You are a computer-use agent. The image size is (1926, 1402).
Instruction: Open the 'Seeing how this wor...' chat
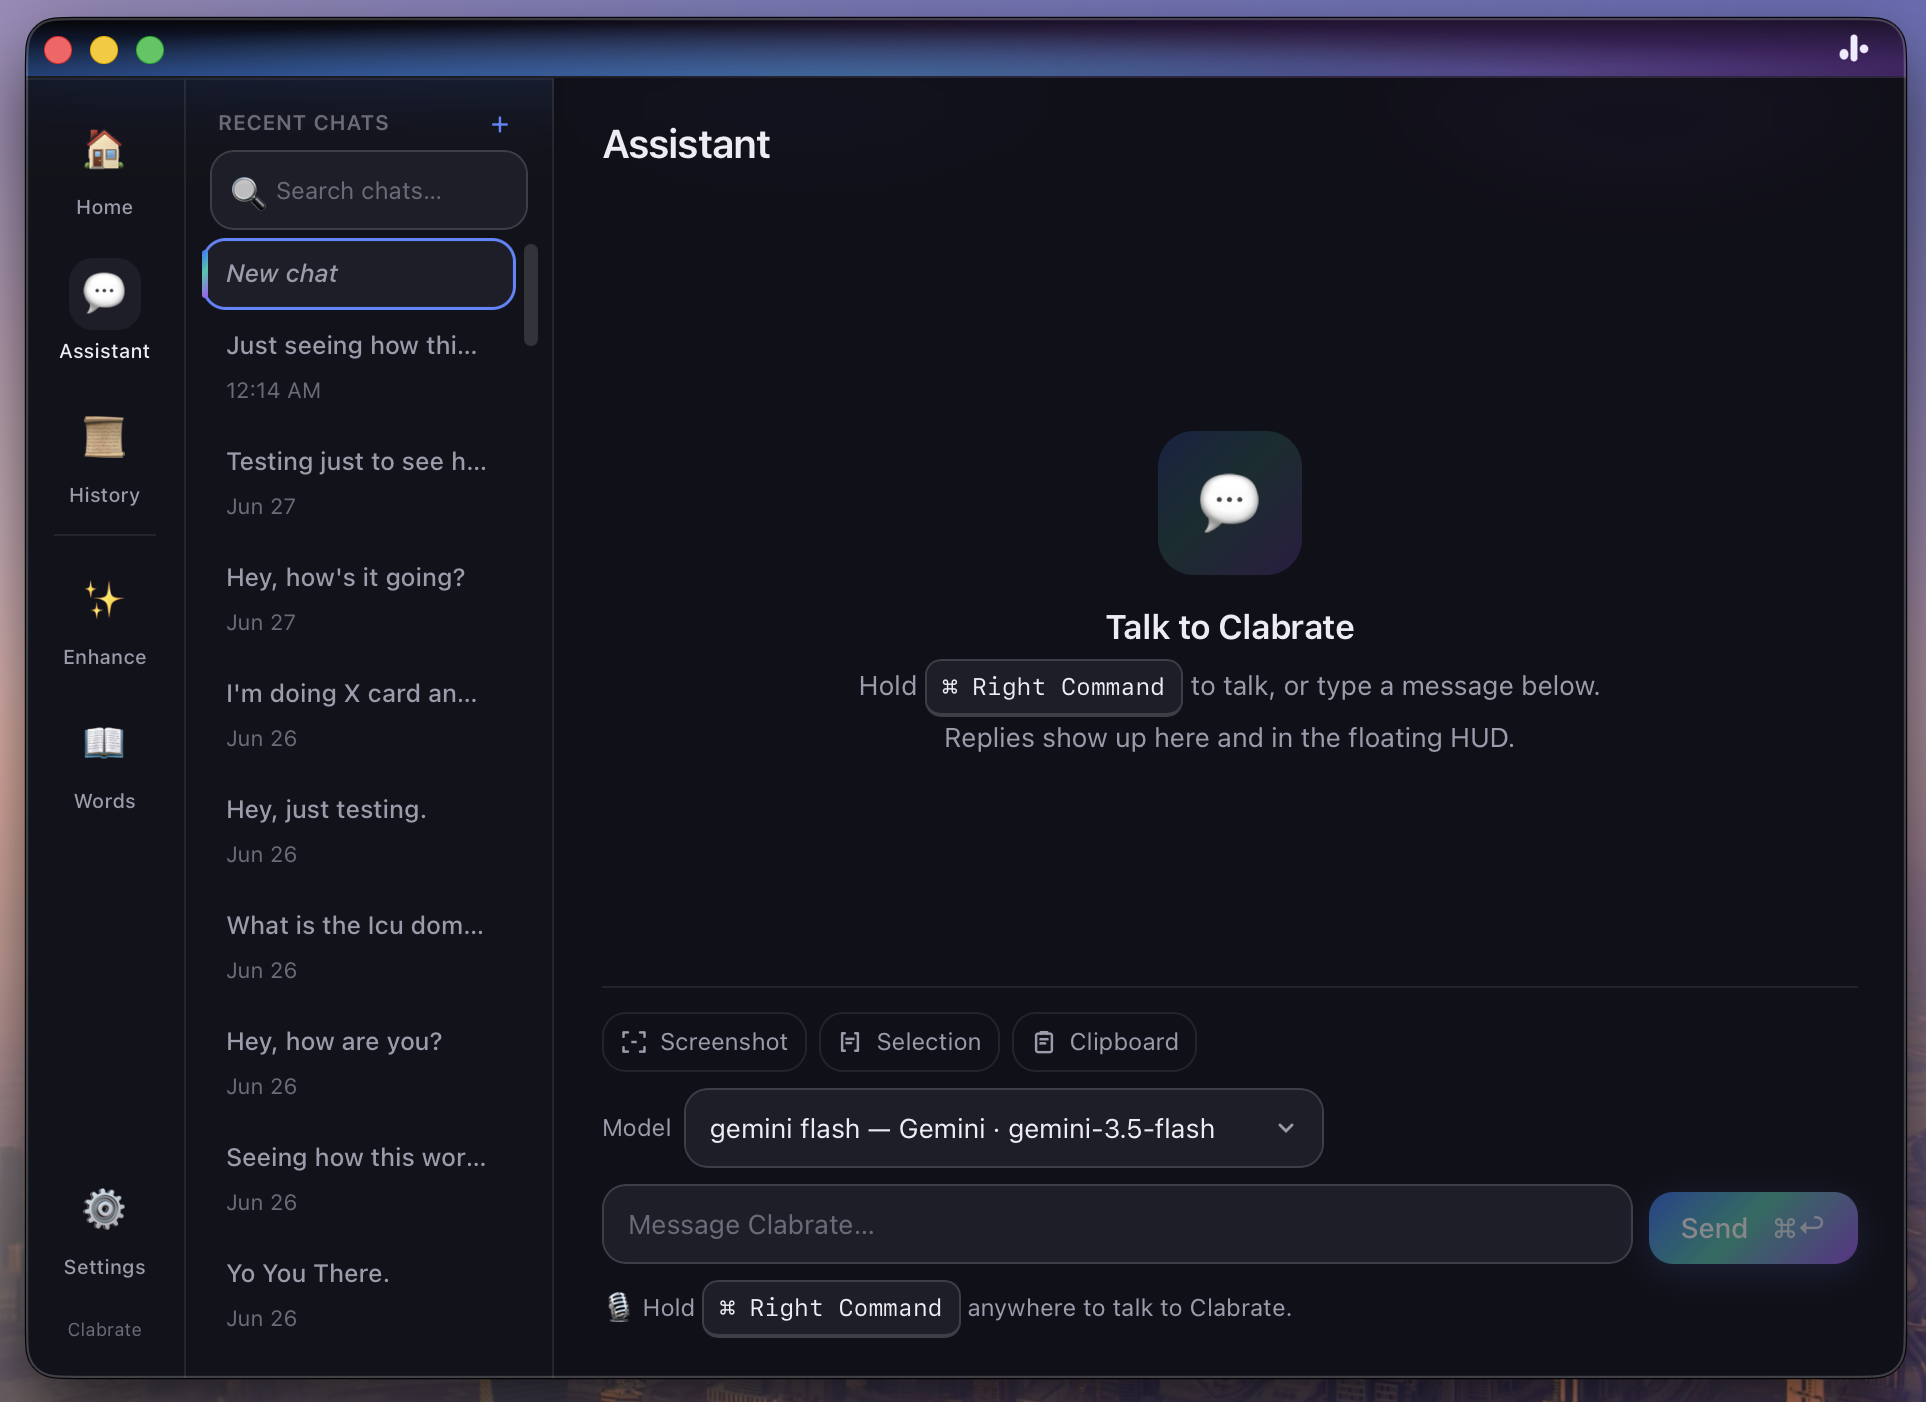pyautogui.click(x=360, y=1179)
